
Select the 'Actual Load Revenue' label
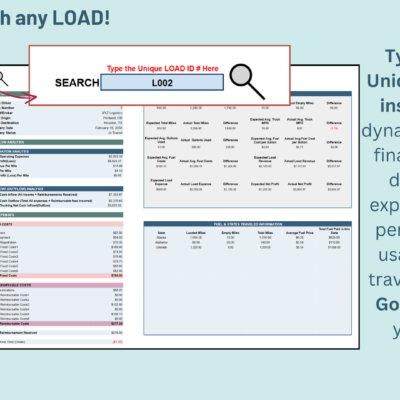[x=300, y=161]
